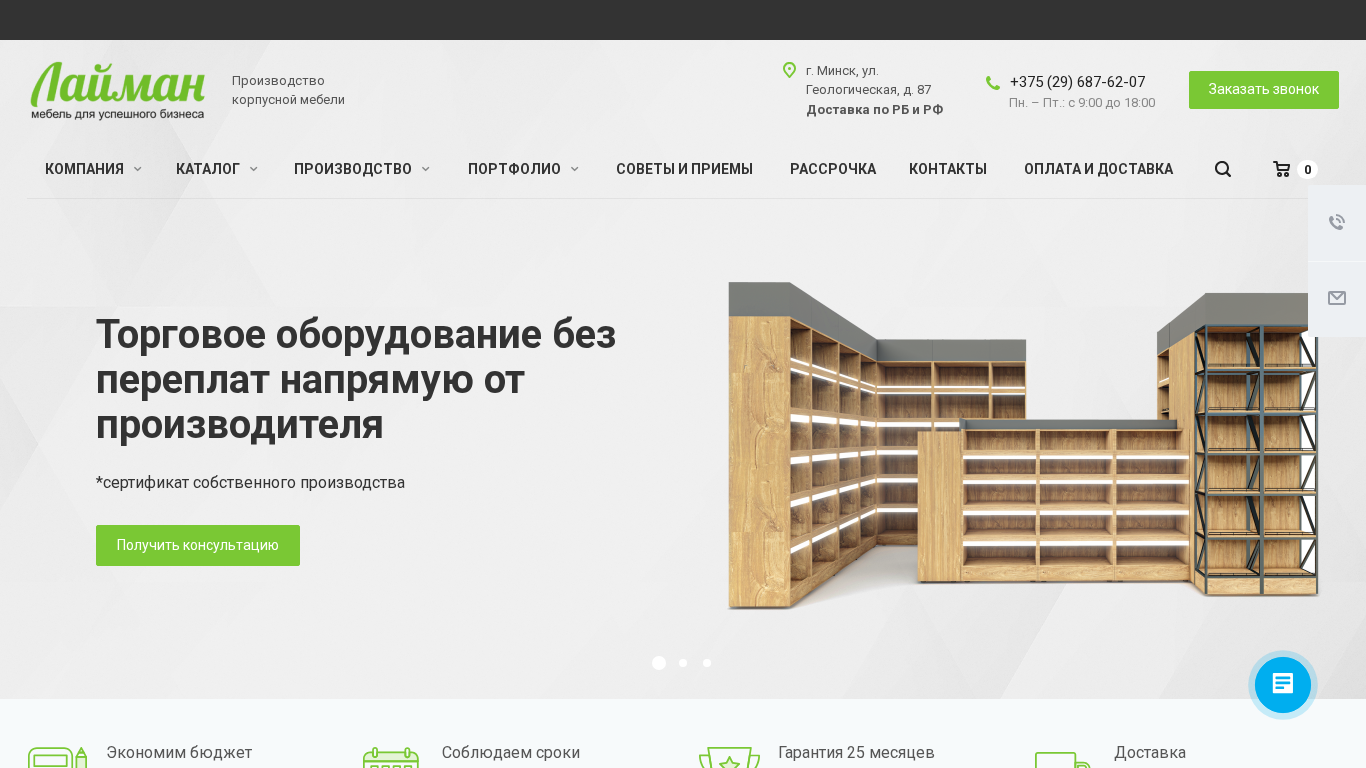Expand the Производство dropdown

point(361,169)
